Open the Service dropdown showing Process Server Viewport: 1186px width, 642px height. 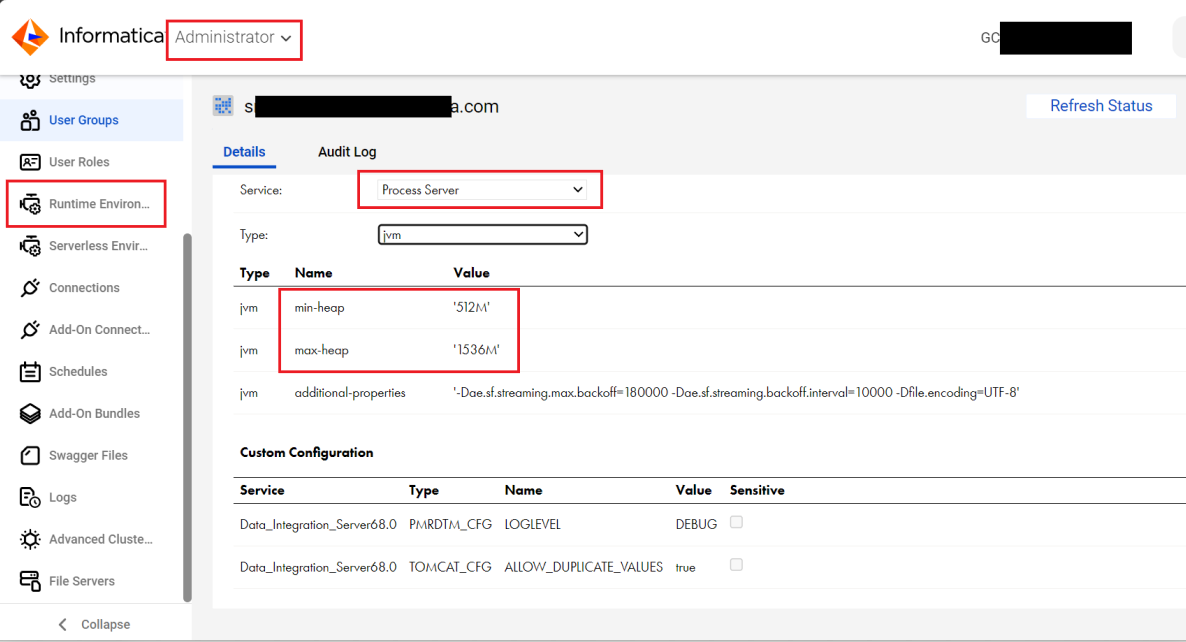(x=483, y=190)
